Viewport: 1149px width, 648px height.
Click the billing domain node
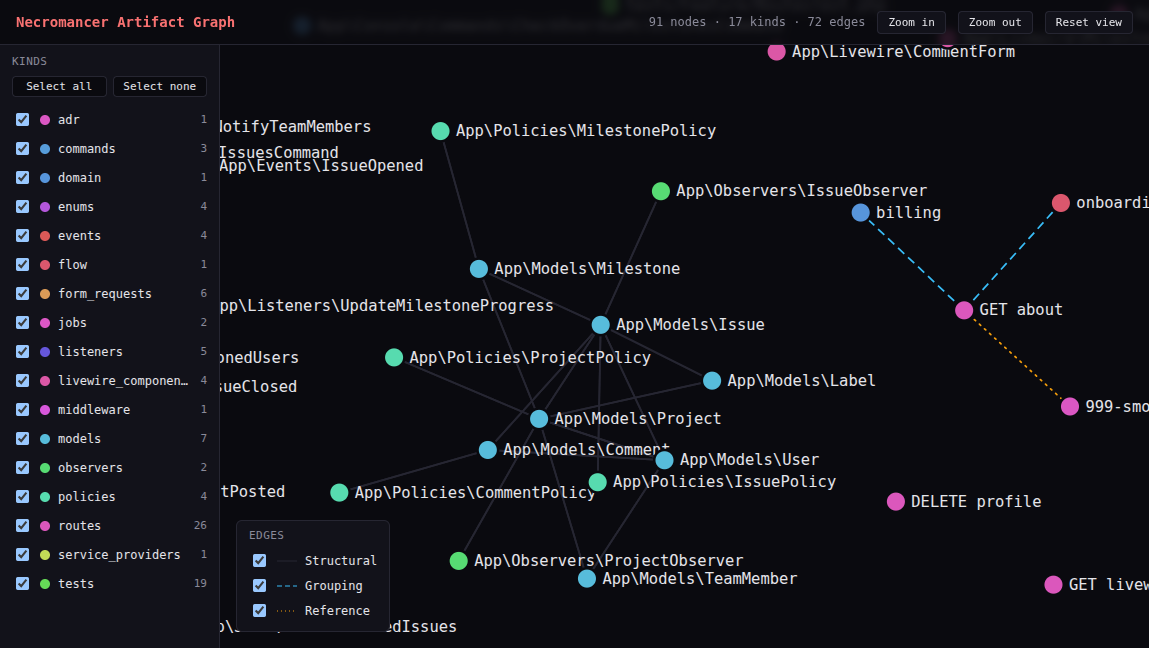[860, 213]
